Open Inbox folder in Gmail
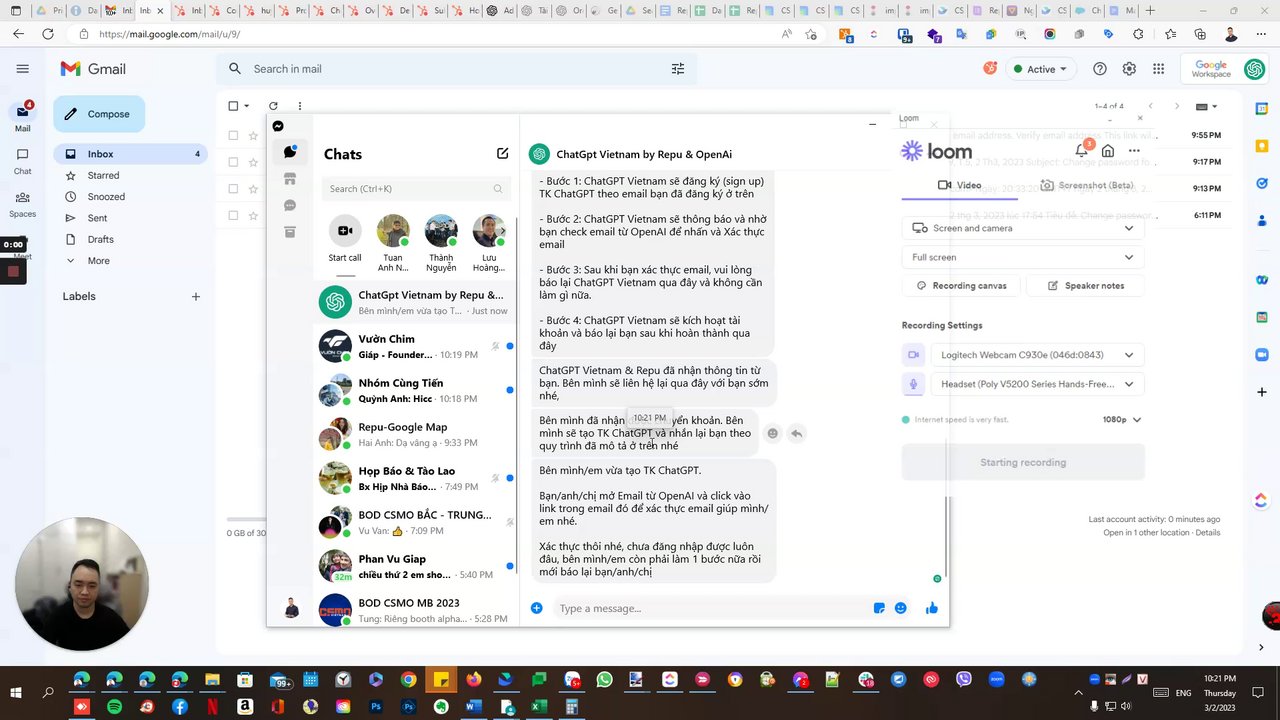Viewport: 1280px width, 720px height. (x=130, y=154)
